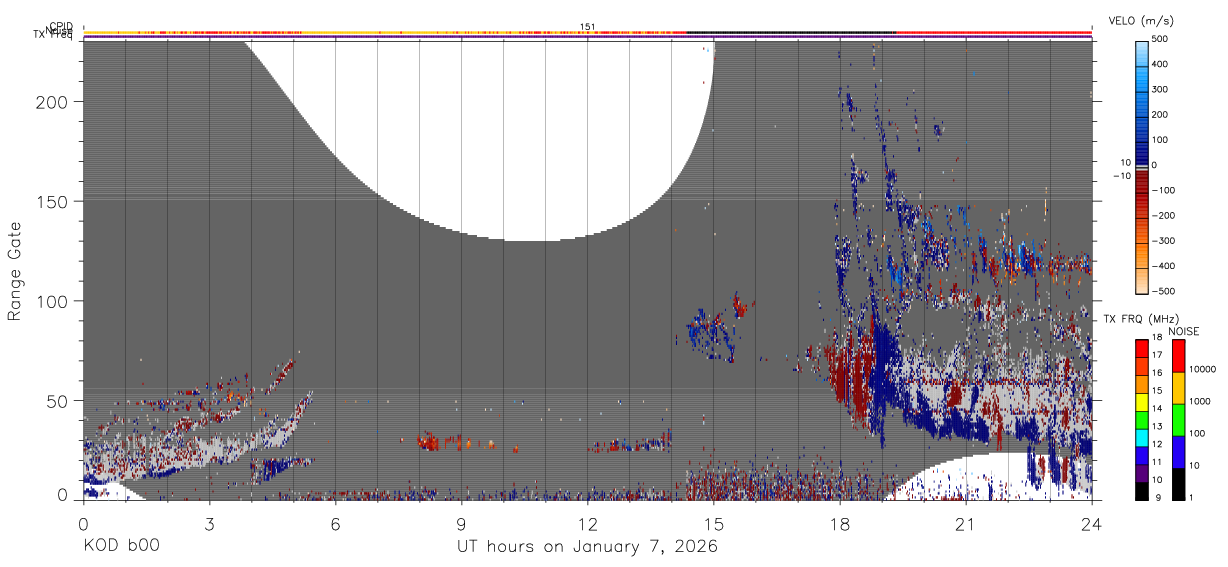Click the "50" tick on the Range Gate axis
This screenshot has height=567, width=1228.
click(x=59, y=401)
